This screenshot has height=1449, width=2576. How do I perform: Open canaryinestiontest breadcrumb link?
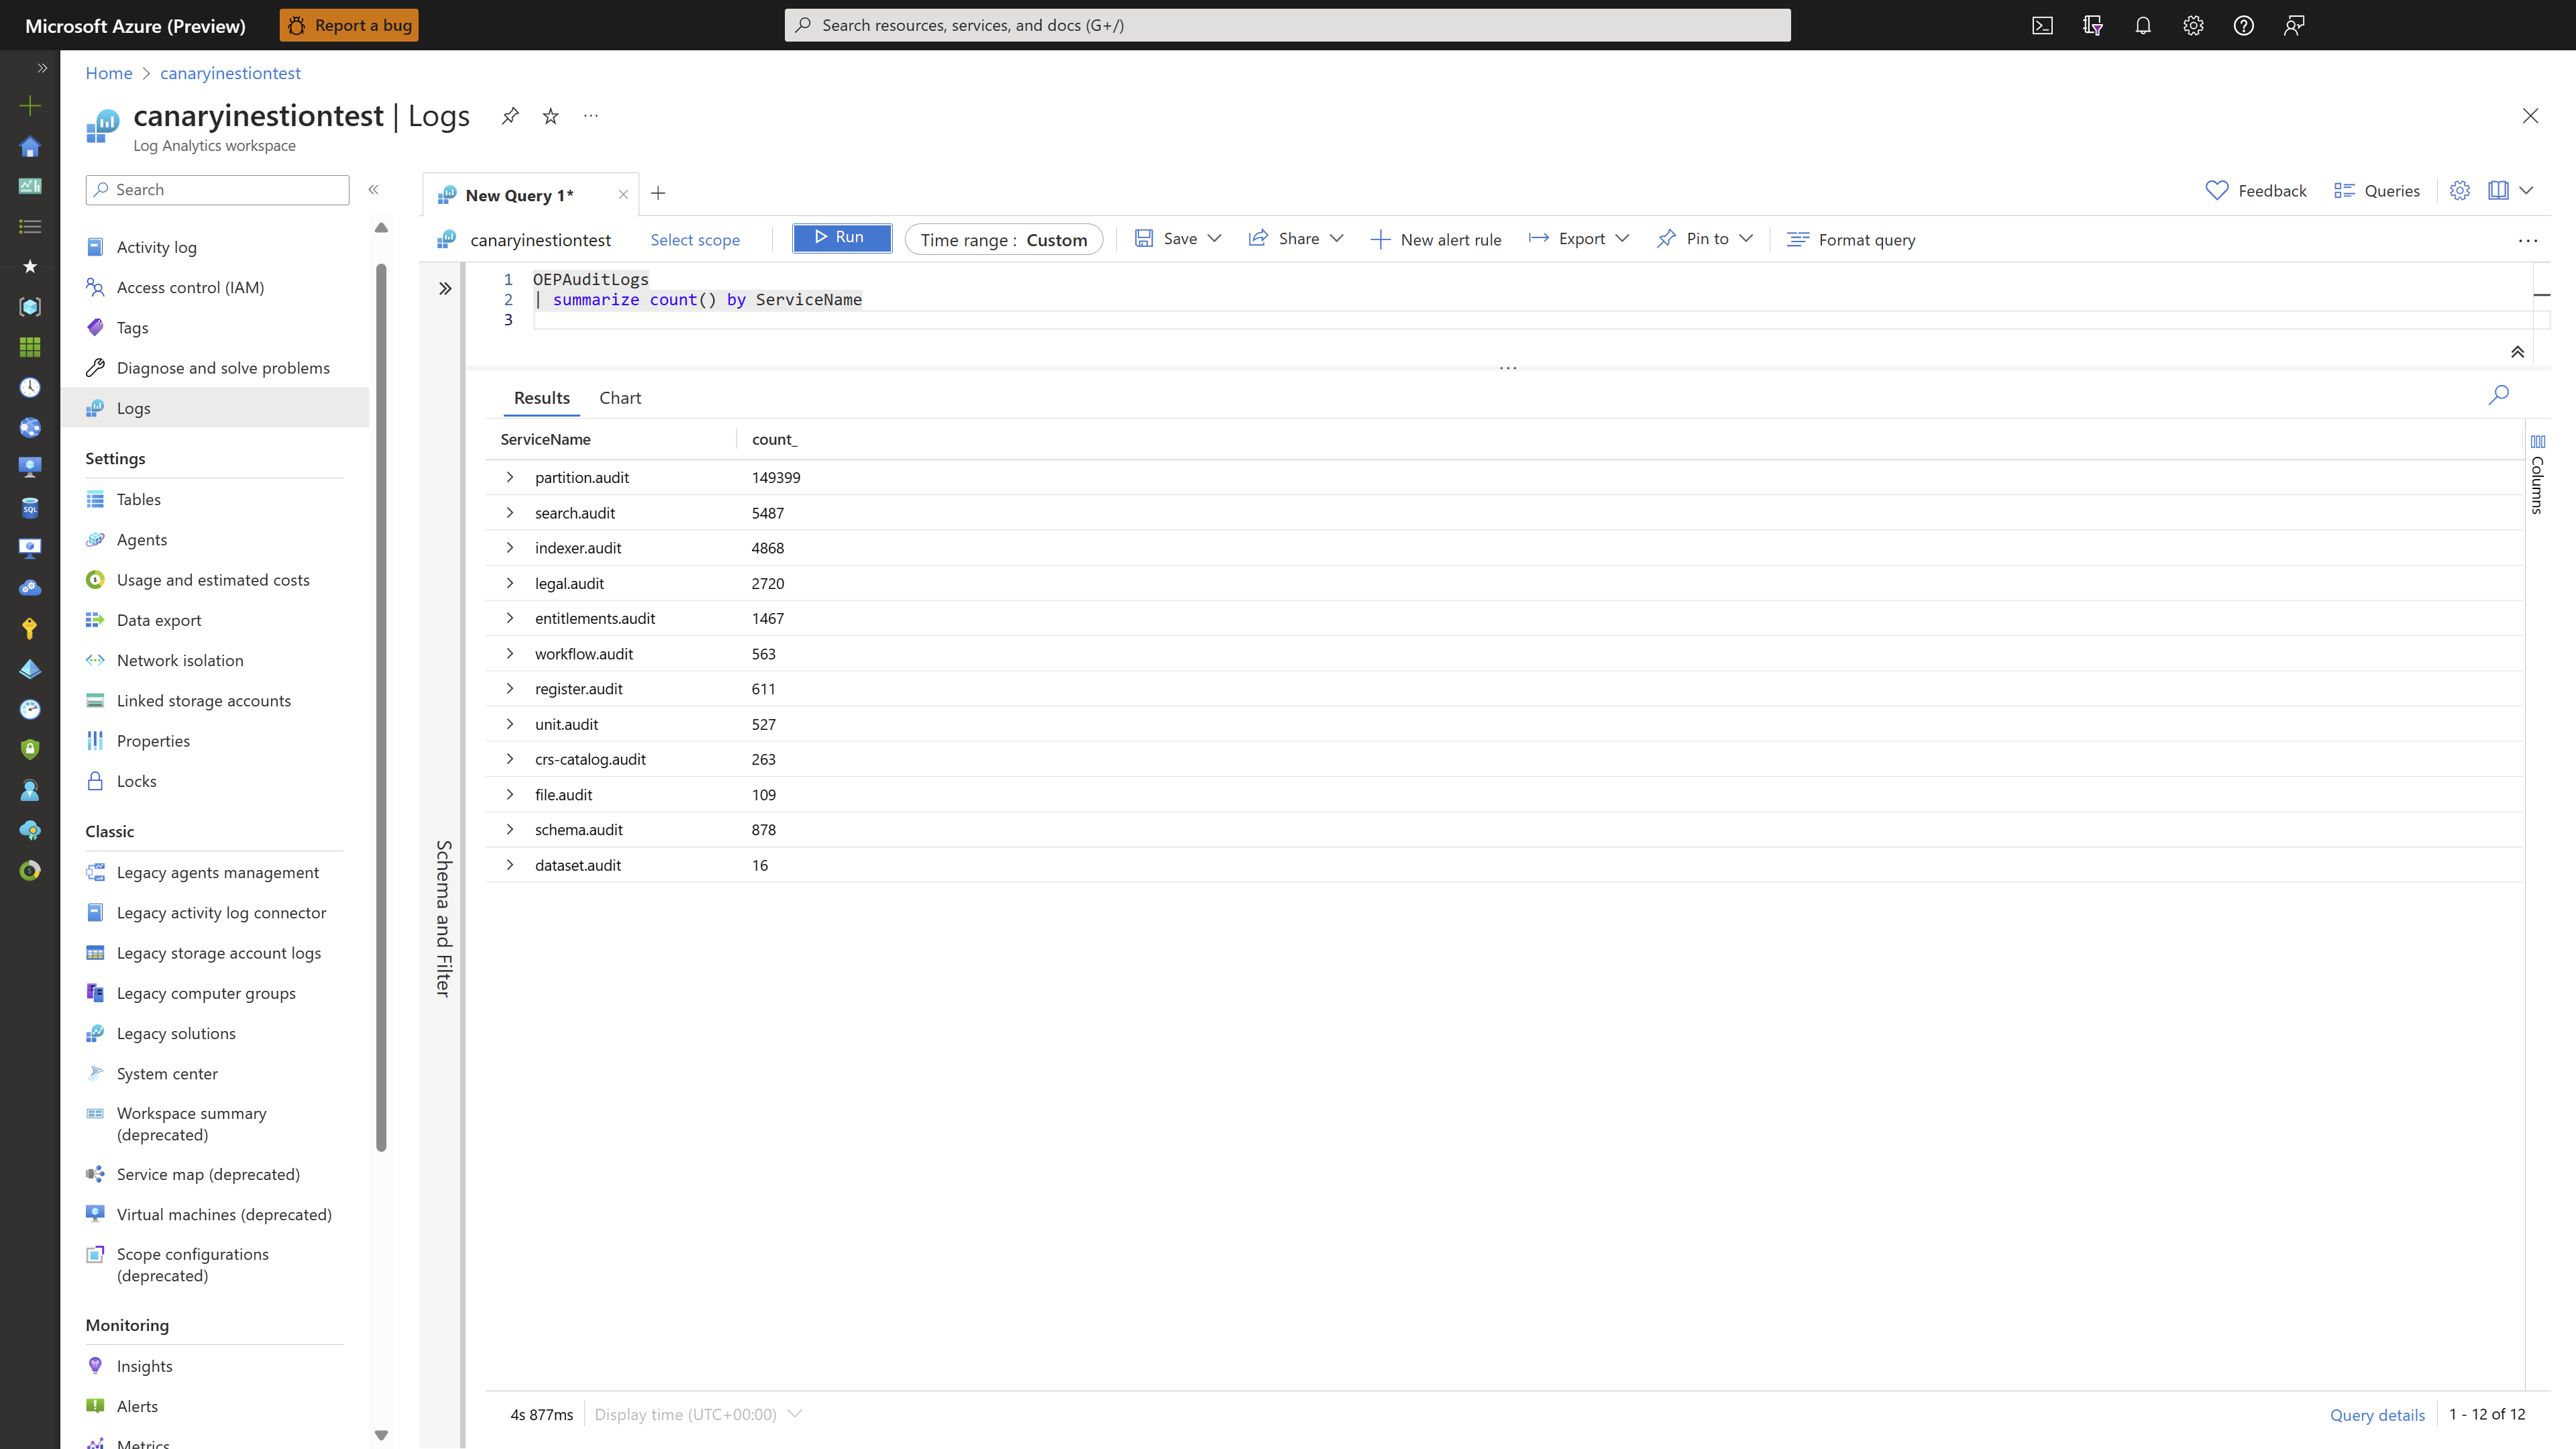[x=230, y=72]
